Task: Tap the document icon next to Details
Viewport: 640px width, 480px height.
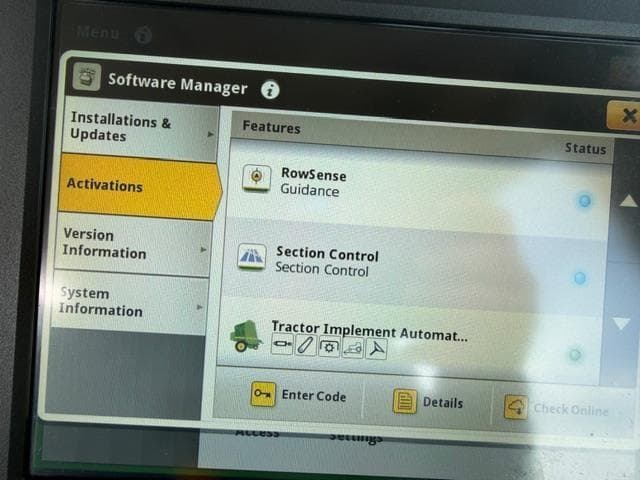Action: click(404, 401)
